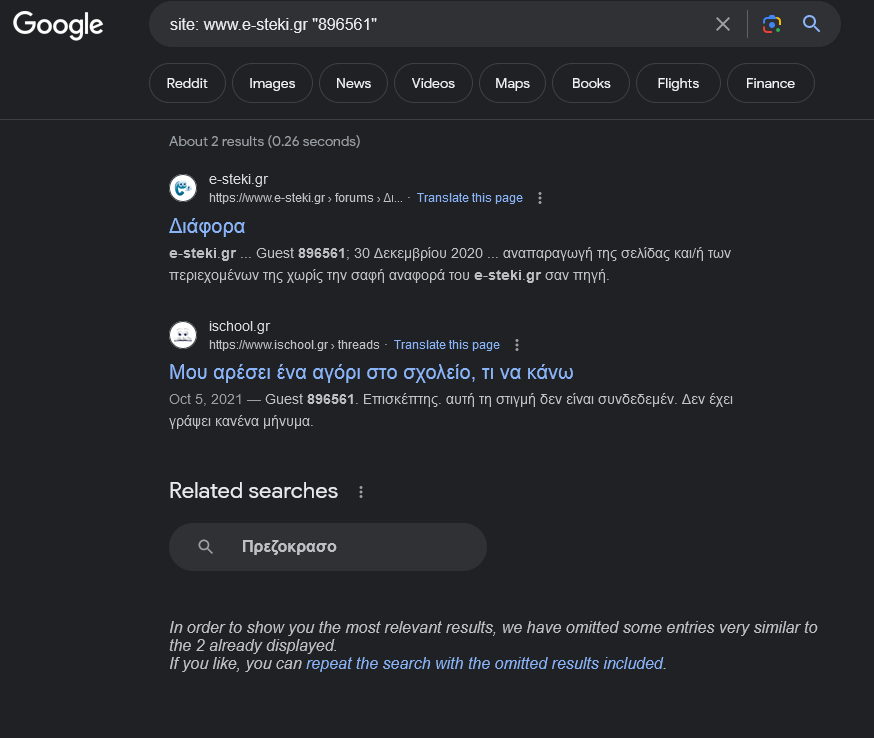This screenshot has width=874, height=738.
Task: Open Google Lens image search icon
Action: (x=771, y=24)
